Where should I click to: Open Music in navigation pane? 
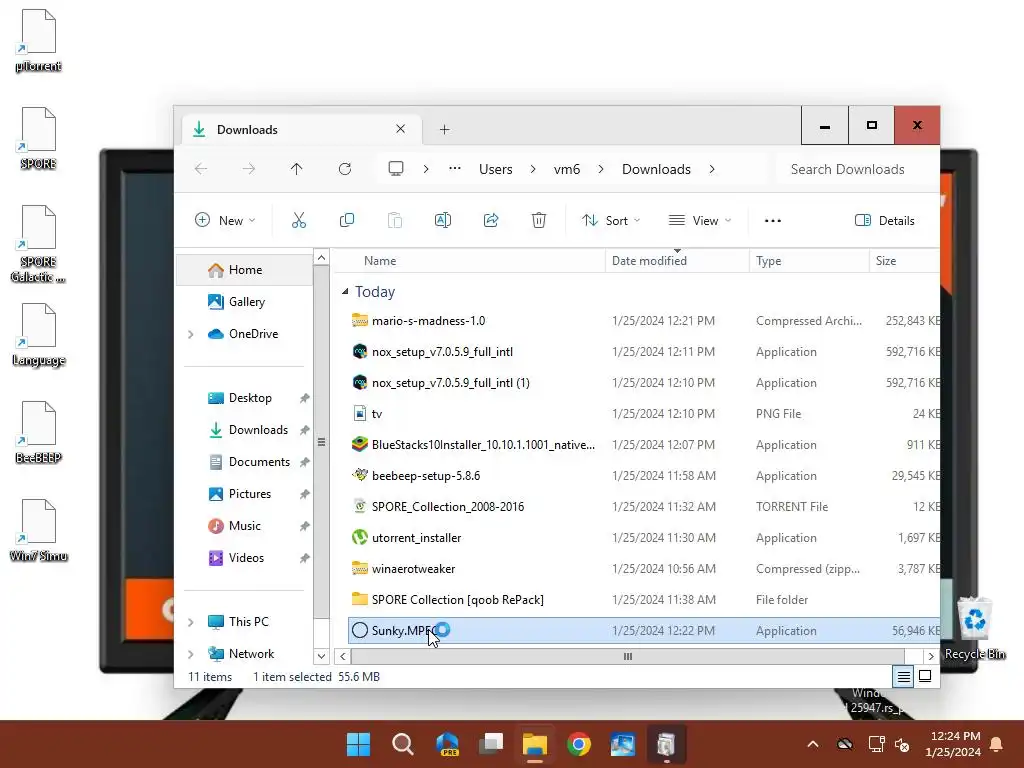point(244,526)
